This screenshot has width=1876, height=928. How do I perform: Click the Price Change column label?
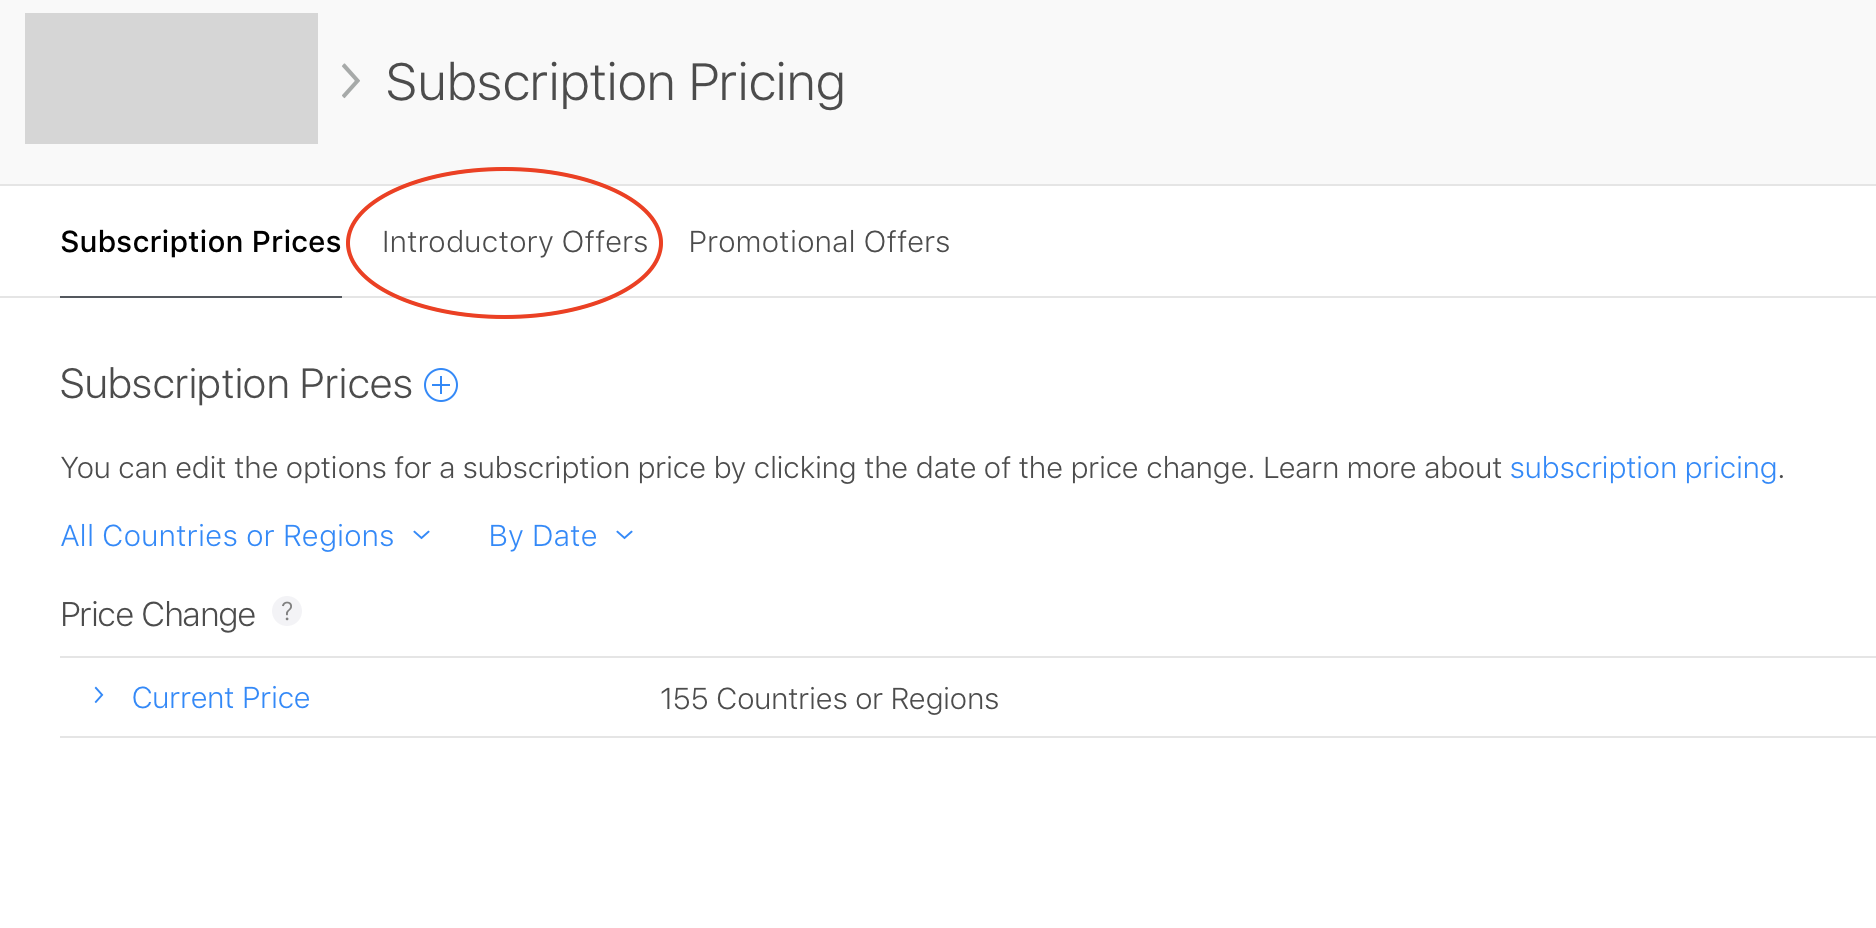point(158,615)
